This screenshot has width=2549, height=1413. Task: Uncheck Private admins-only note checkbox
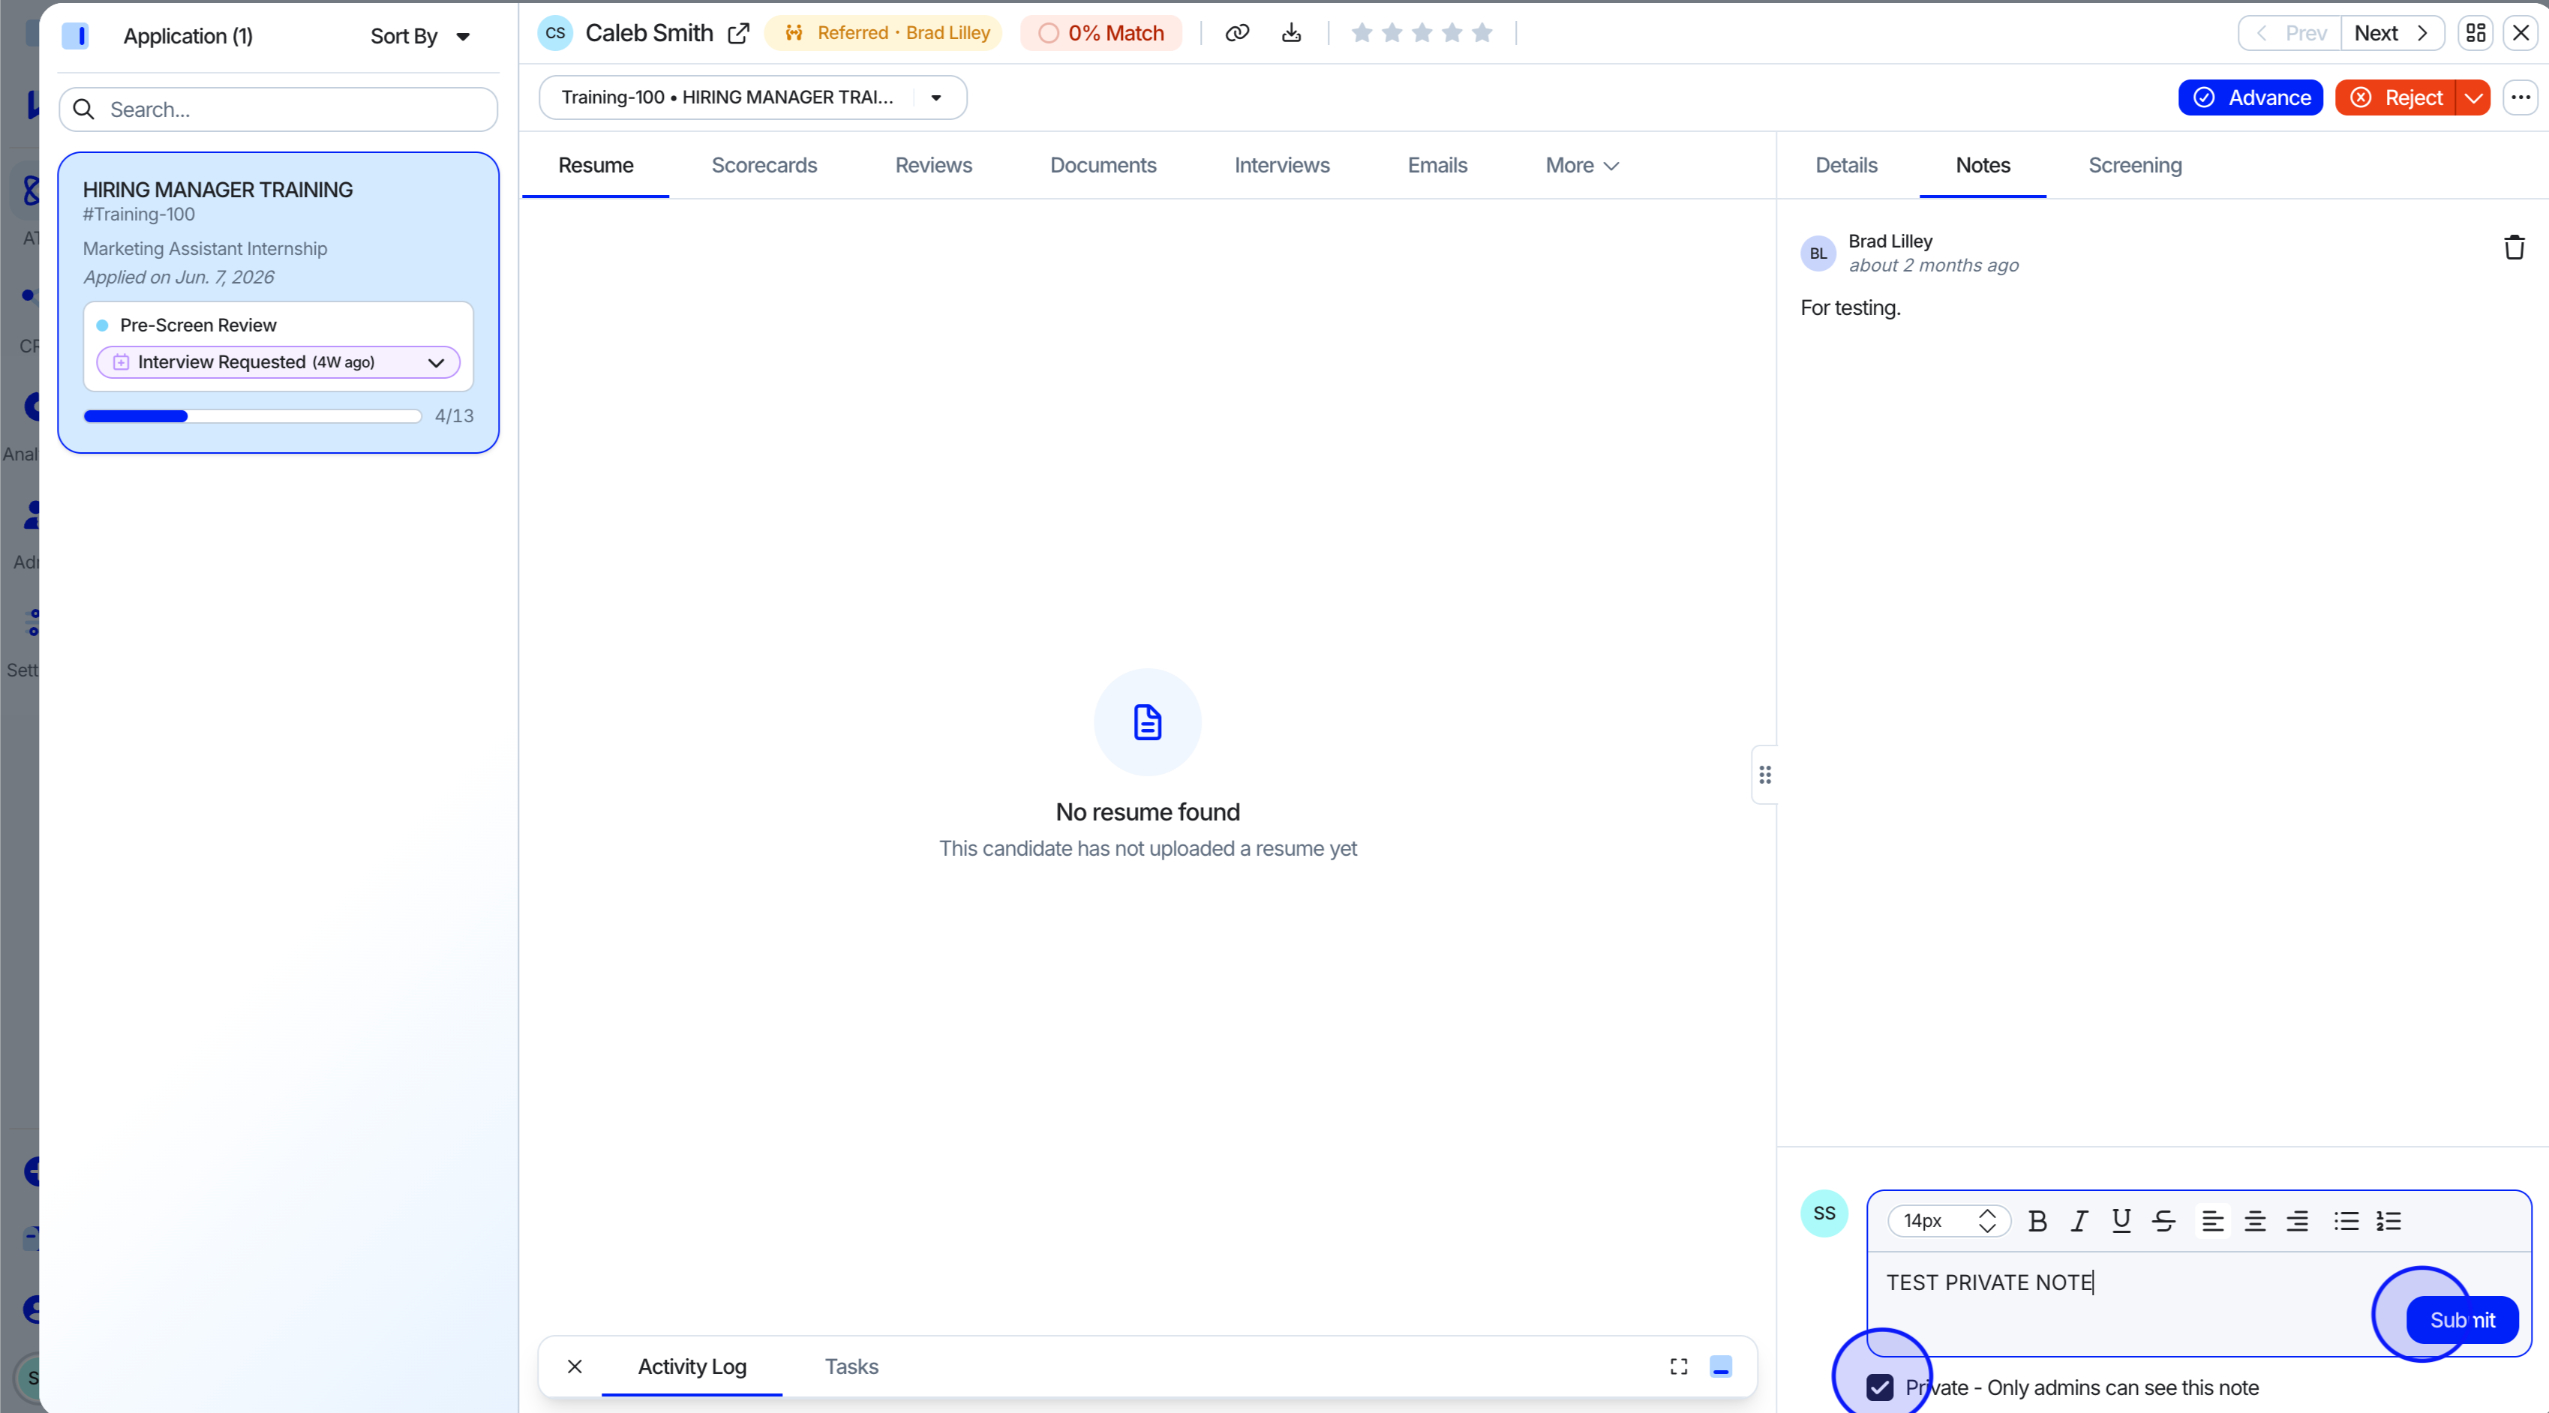point(1879,1387)
